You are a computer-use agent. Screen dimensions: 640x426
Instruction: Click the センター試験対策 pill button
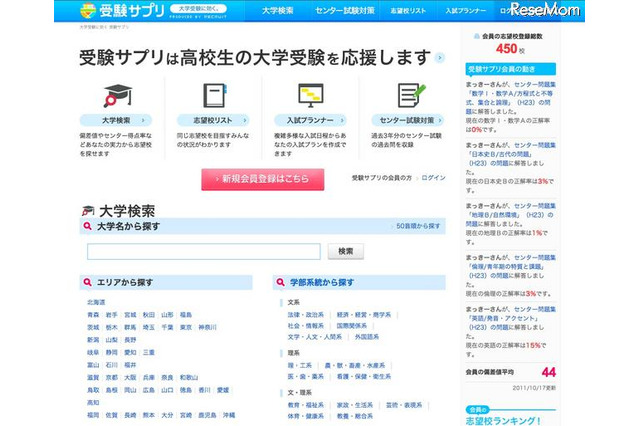point(407,120)
